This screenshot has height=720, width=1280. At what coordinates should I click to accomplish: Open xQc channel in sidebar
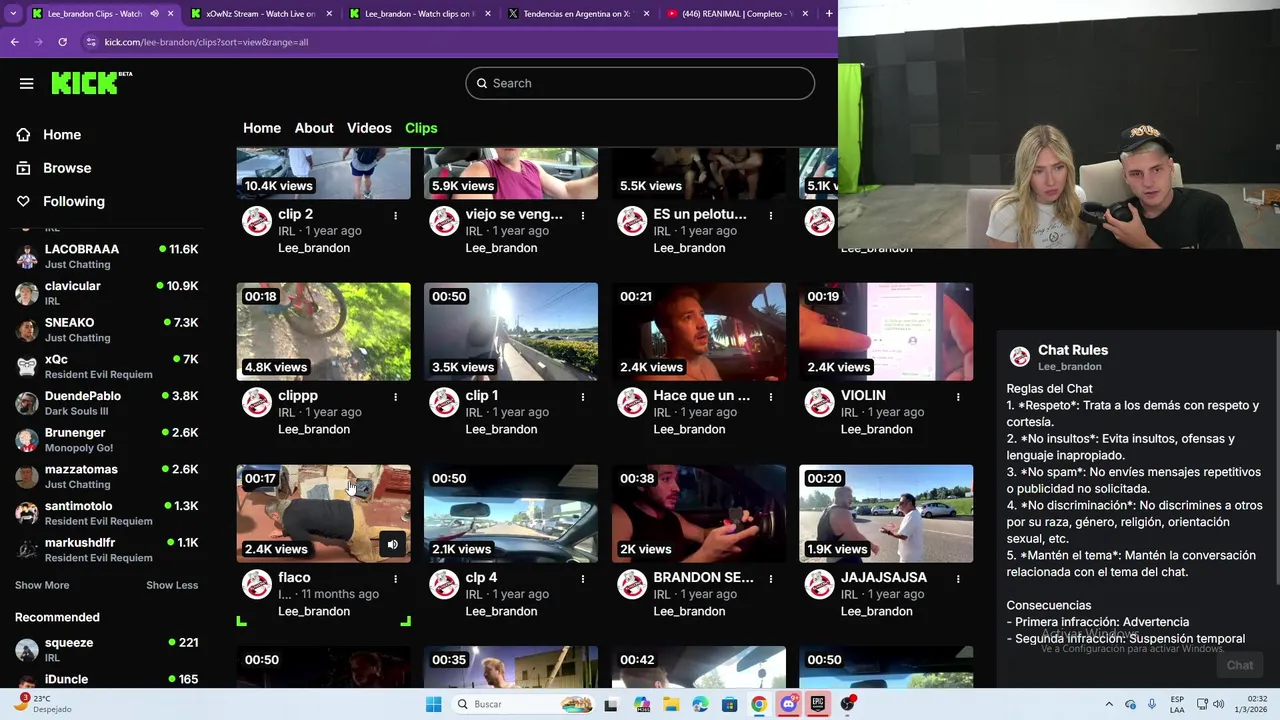(x=107, y=366)
